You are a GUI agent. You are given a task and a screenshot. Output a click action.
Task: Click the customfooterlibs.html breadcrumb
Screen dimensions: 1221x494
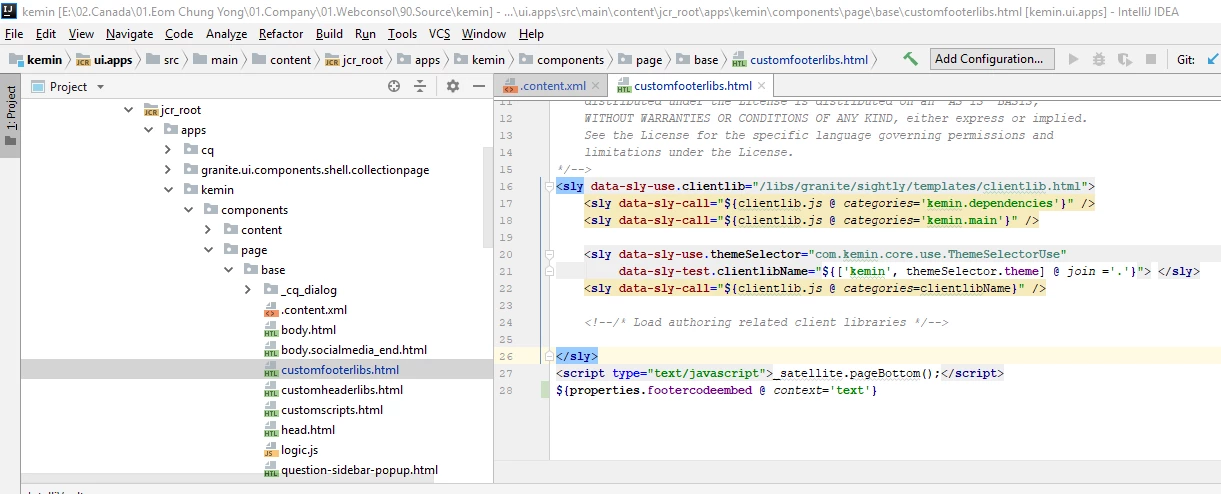800,60
